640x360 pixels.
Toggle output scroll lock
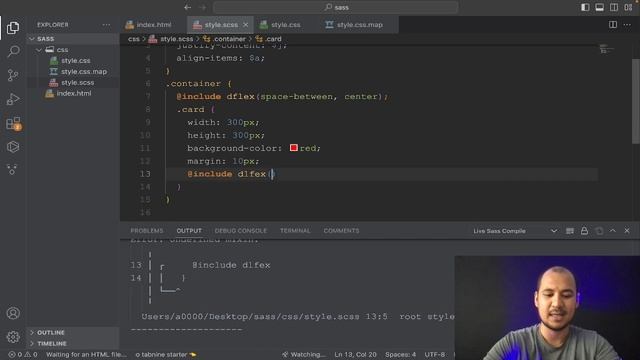coord(584,231)
